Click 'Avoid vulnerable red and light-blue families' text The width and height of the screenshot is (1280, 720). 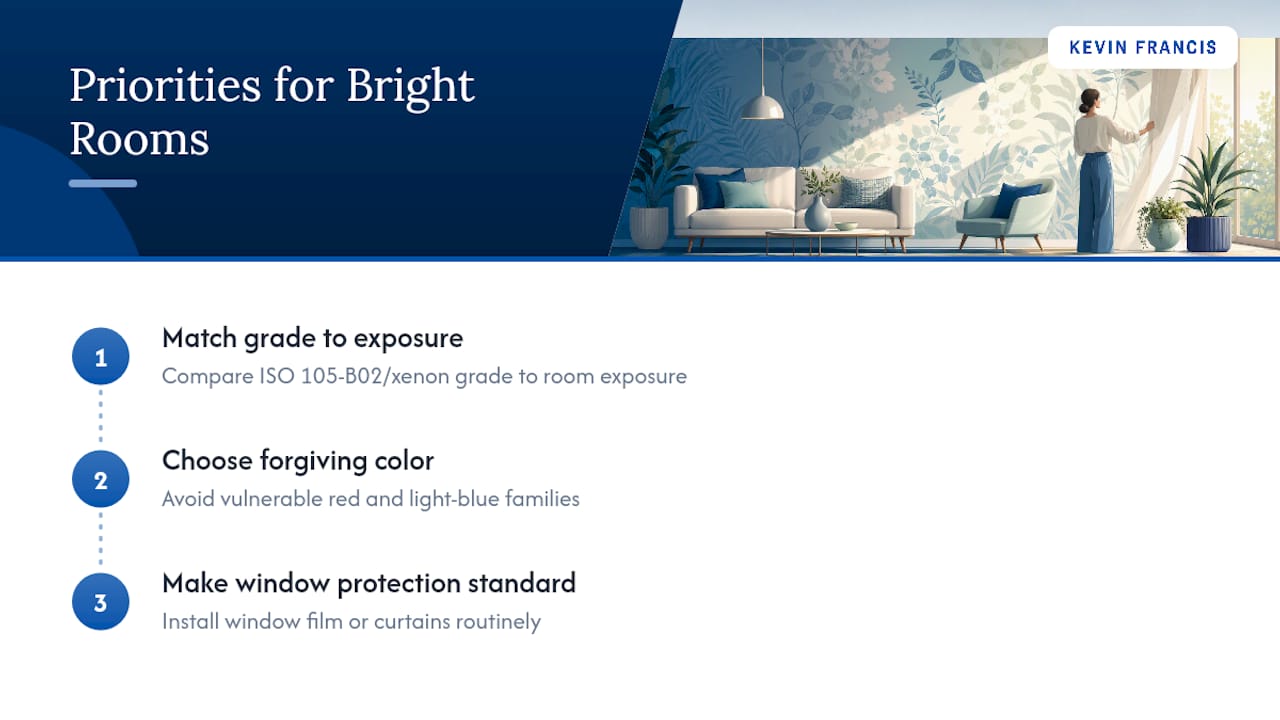pos(371,498)
